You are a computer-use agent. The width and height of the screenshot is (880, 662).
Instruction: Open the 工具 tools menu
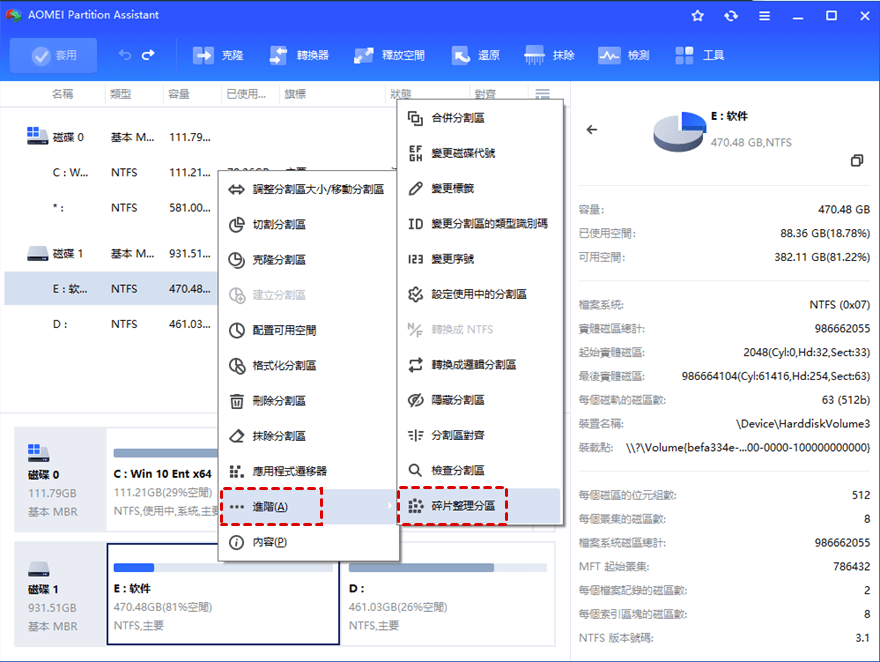(x=699, y=55)
